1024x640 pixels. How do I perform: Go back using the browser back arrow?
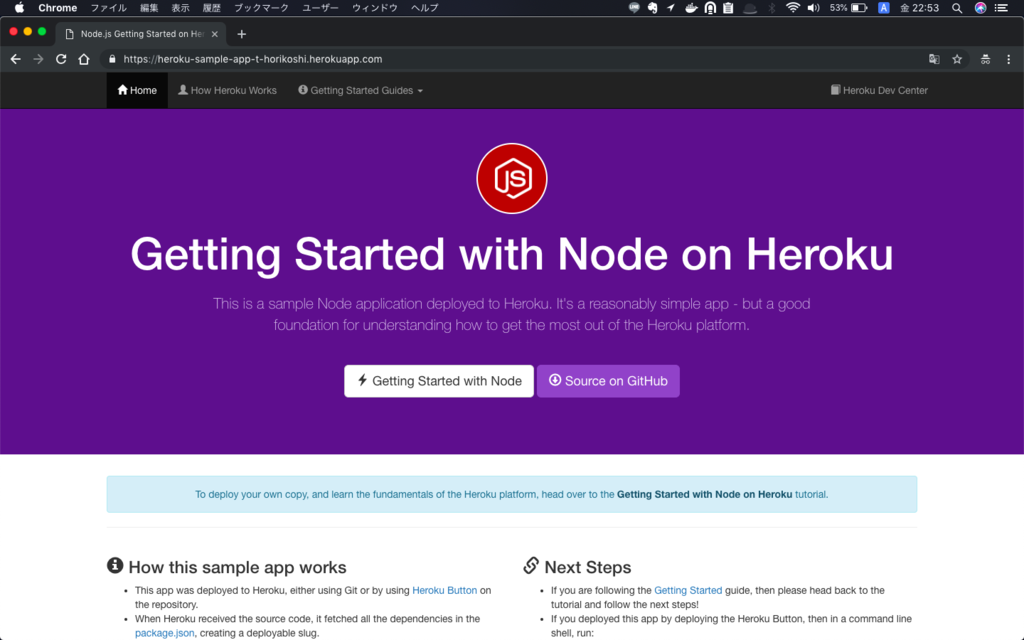(16, 59)
